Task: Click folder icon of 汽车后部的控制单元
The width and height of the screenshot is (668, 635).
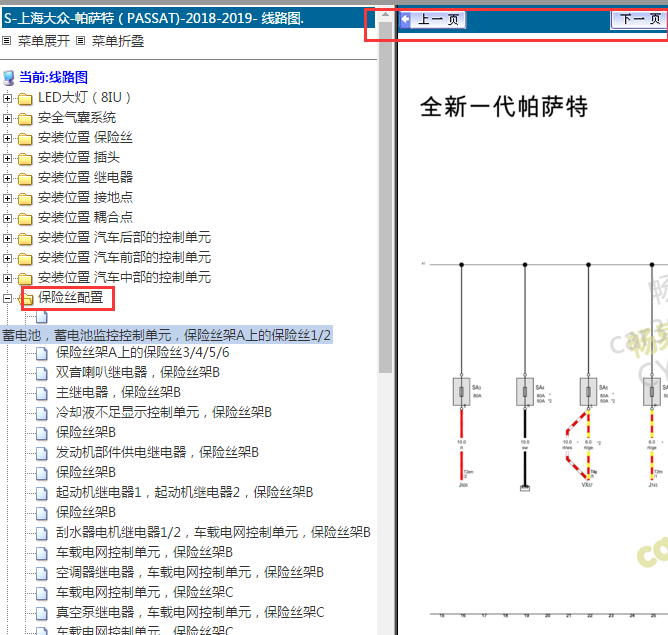Action: [x=25, y=239]
